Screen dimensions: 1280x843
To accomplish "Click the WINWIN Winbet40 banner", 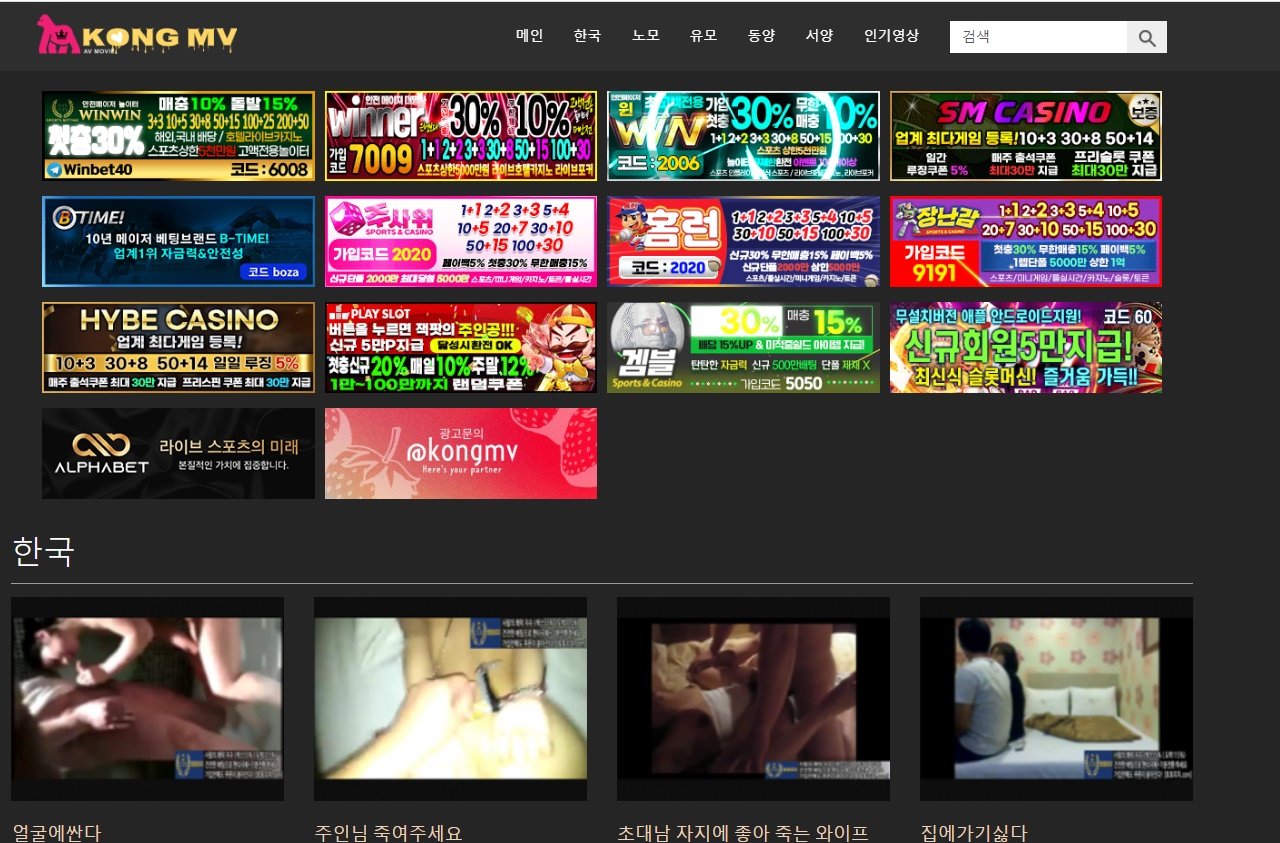I will (178, 136).
